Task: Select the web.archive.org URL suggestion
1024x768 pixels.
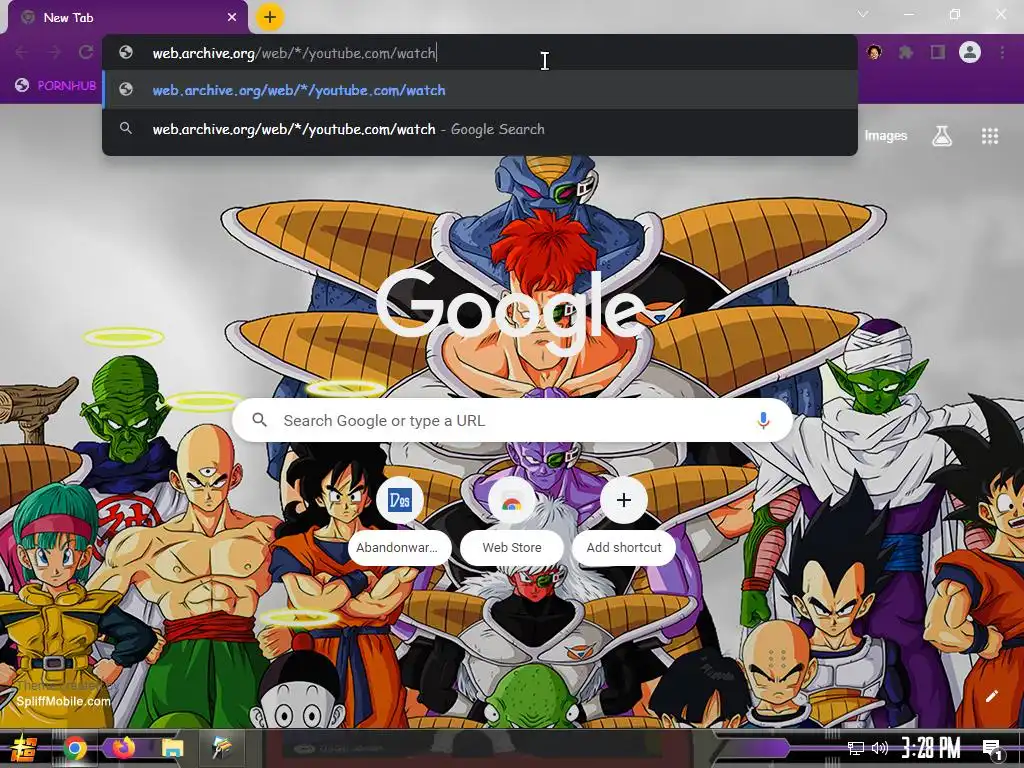Action: [480, 90]
